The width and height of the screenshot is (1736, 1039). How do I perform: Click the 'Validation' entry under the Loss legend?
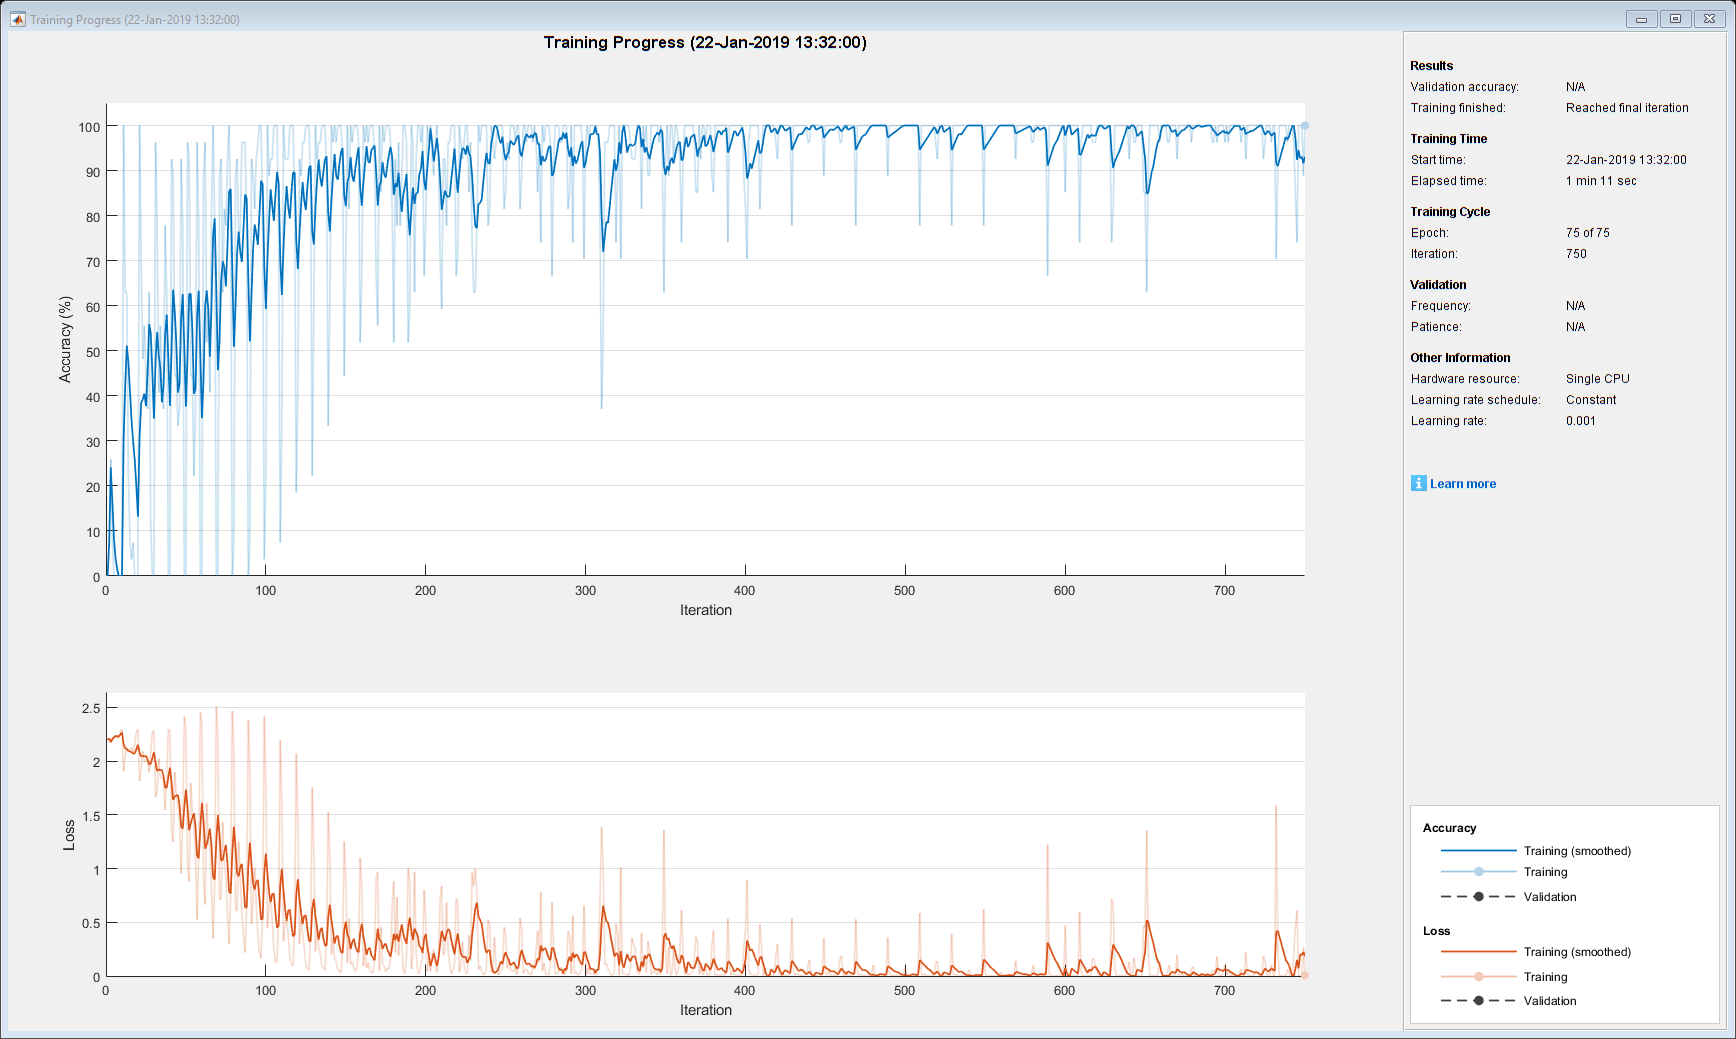click(x=1550, y=1001)
